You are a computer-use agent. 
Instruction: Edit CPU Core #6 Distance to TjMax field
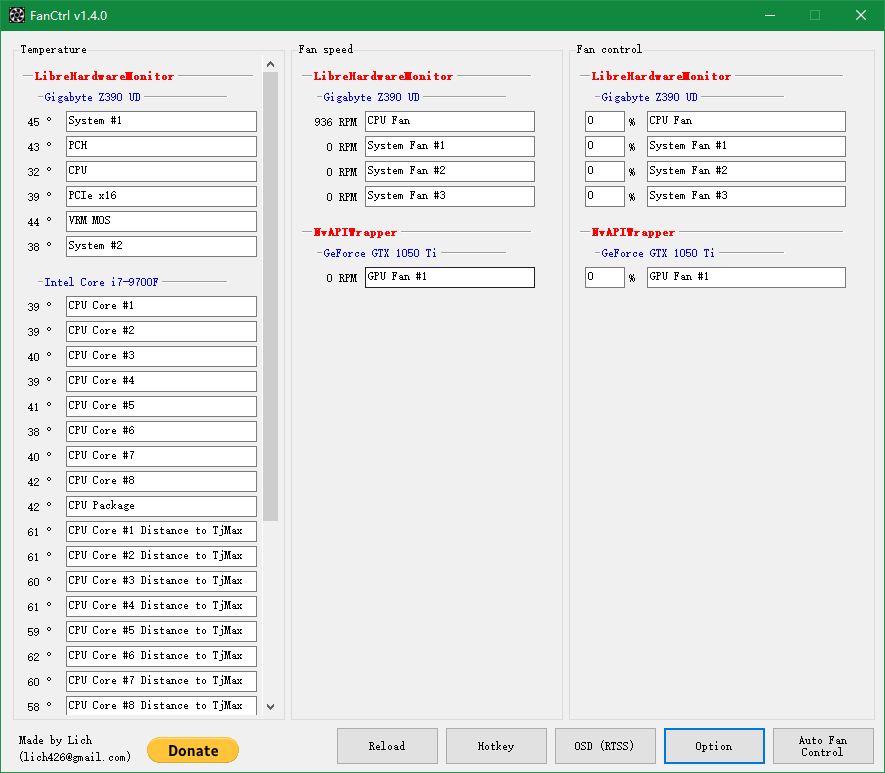pyautogui.click(x=161, y=656)
